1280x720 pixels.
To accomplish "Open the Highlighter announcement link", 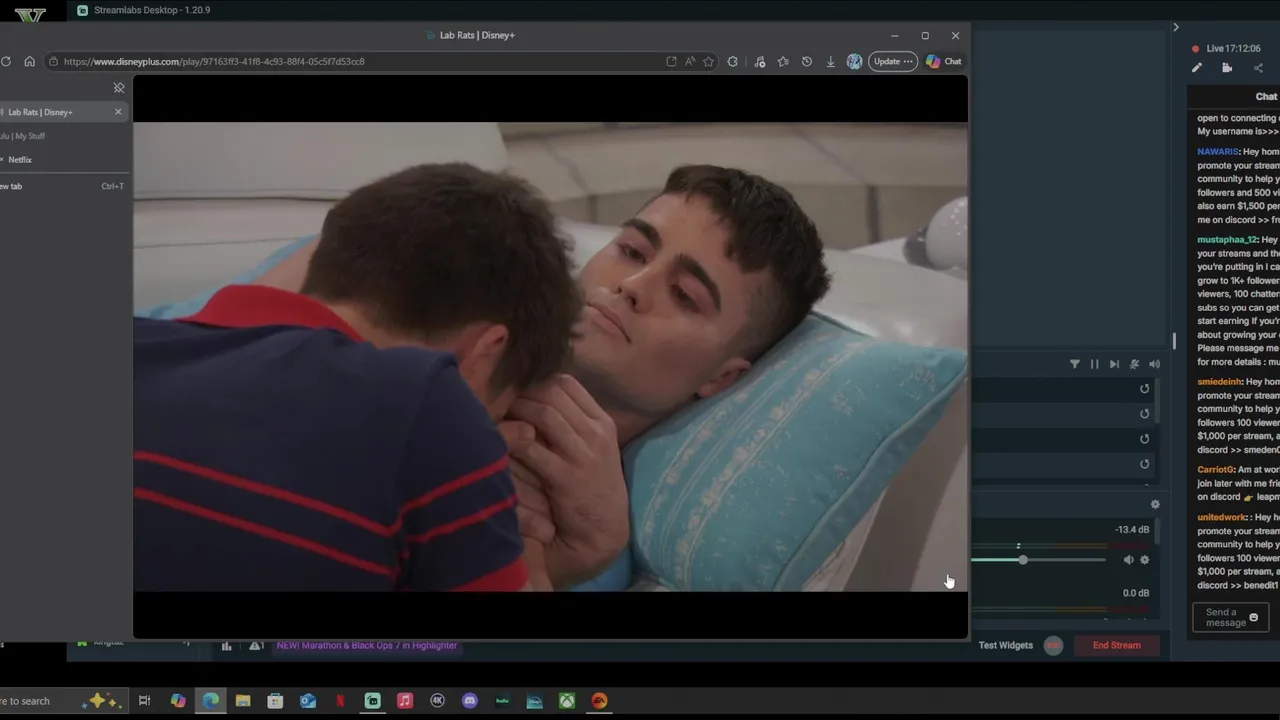I will pyautogui.click(x=367, y=645).
